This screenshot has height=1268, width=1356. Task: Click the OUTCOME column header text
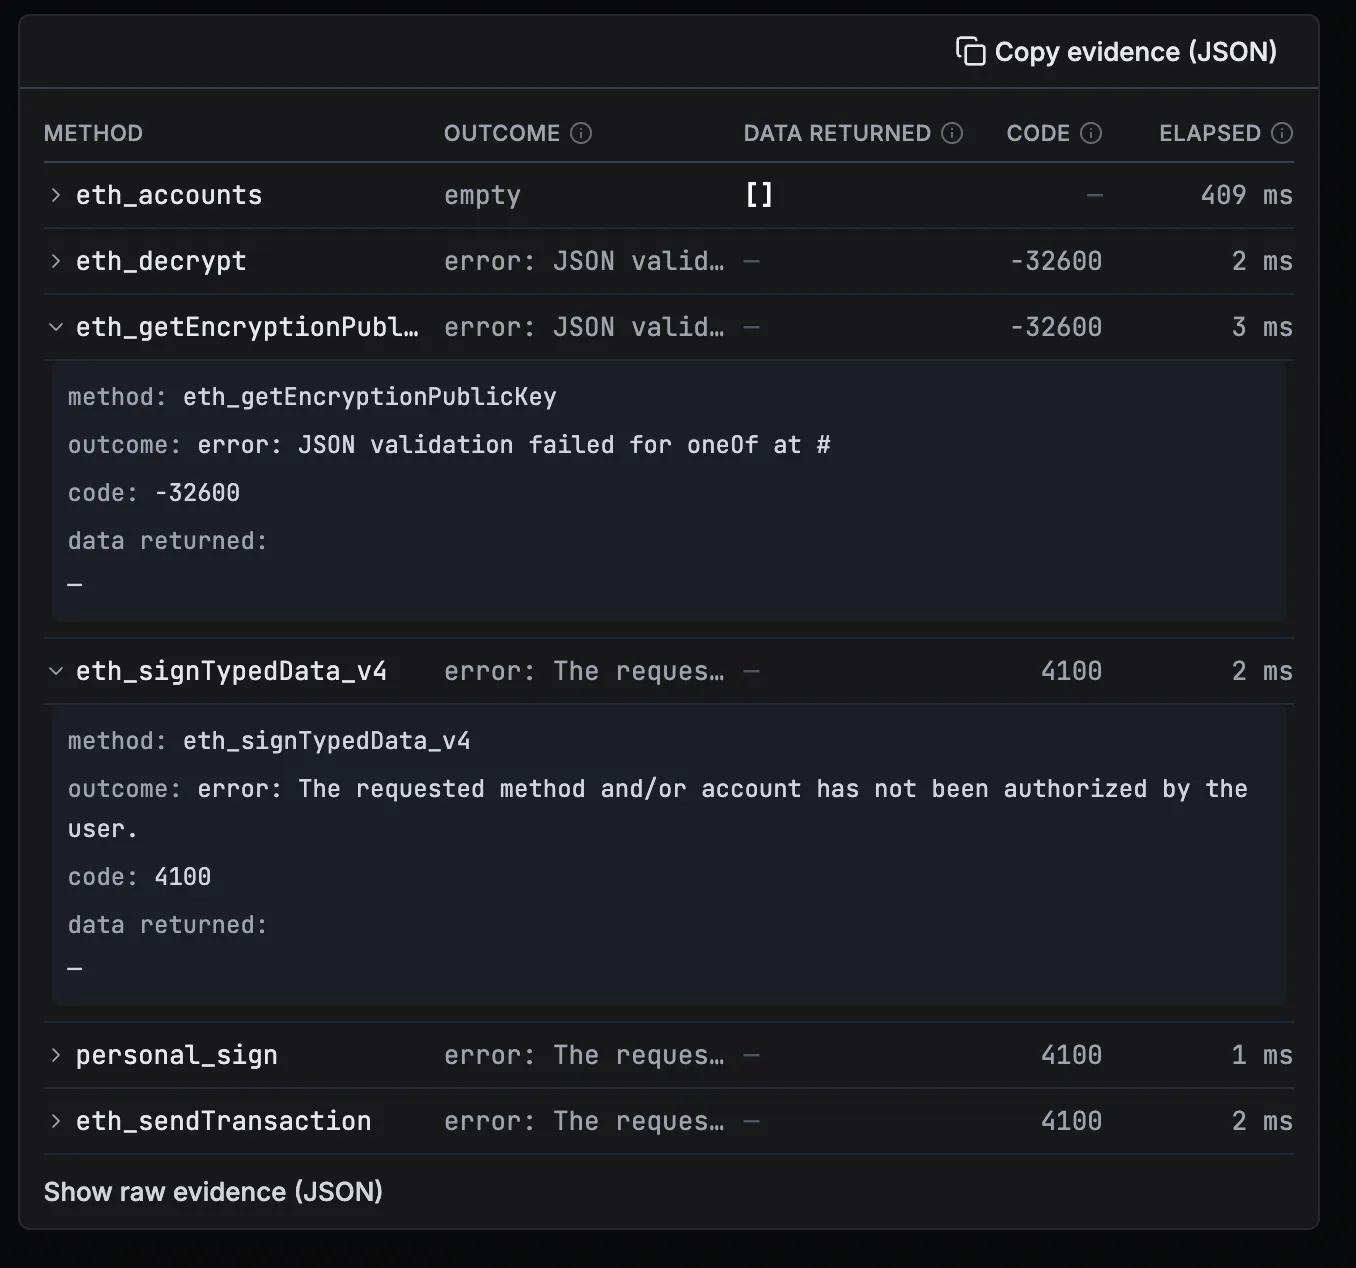(x=502, y=133)
